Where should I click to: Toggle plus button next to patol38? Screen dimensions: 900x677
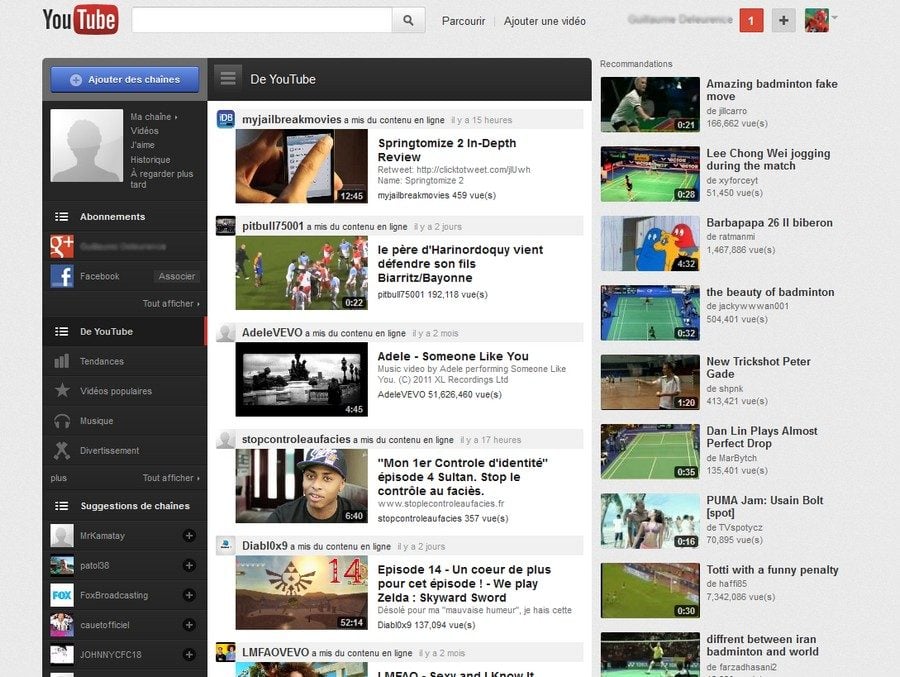(x=189, y=565)
